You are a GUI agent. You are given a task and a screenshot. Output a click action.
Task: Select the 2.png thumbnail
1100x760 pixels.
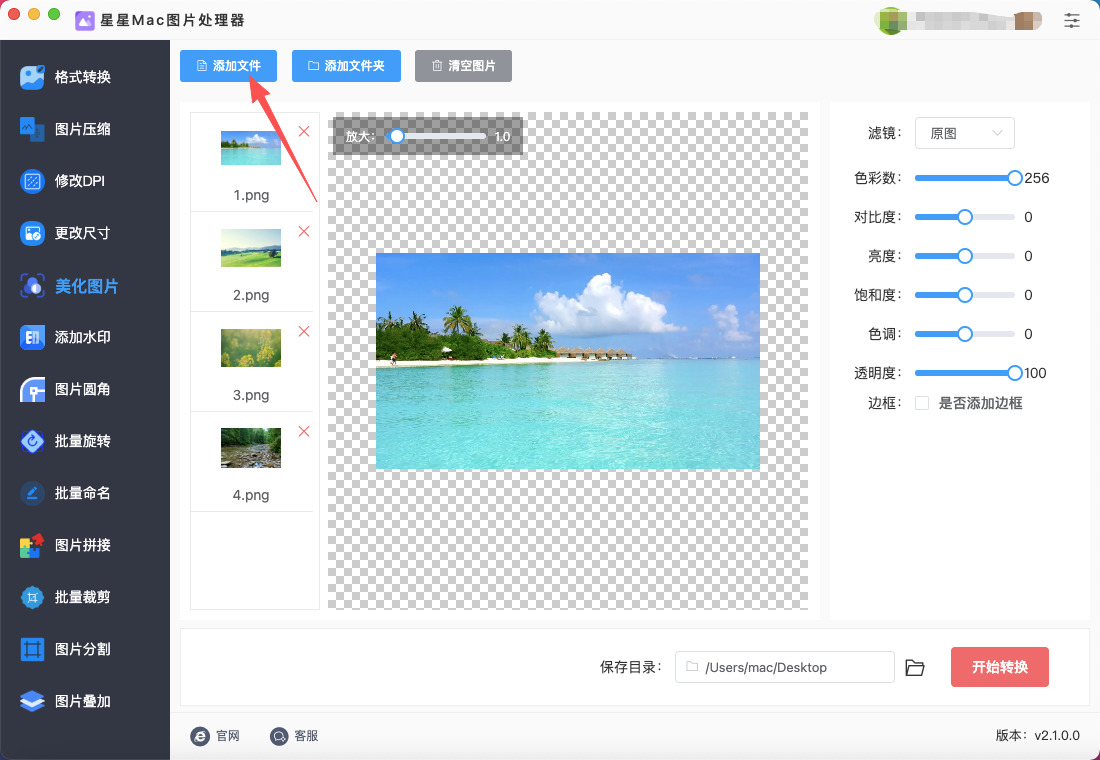(x=251, y=248)
